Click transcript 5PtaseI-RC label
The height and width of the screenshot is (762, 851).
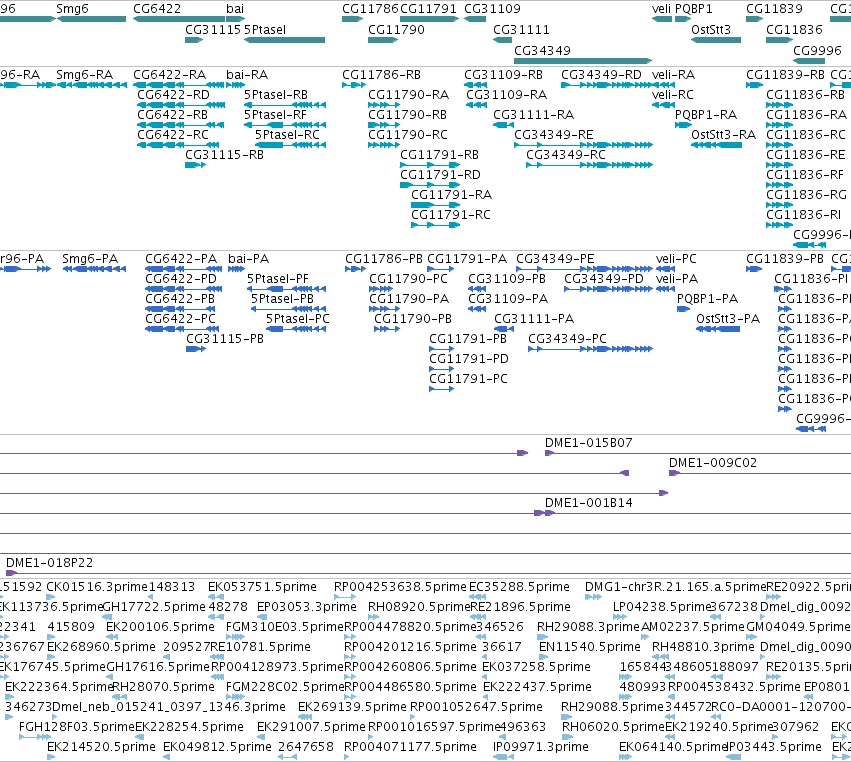click(287, 135)
